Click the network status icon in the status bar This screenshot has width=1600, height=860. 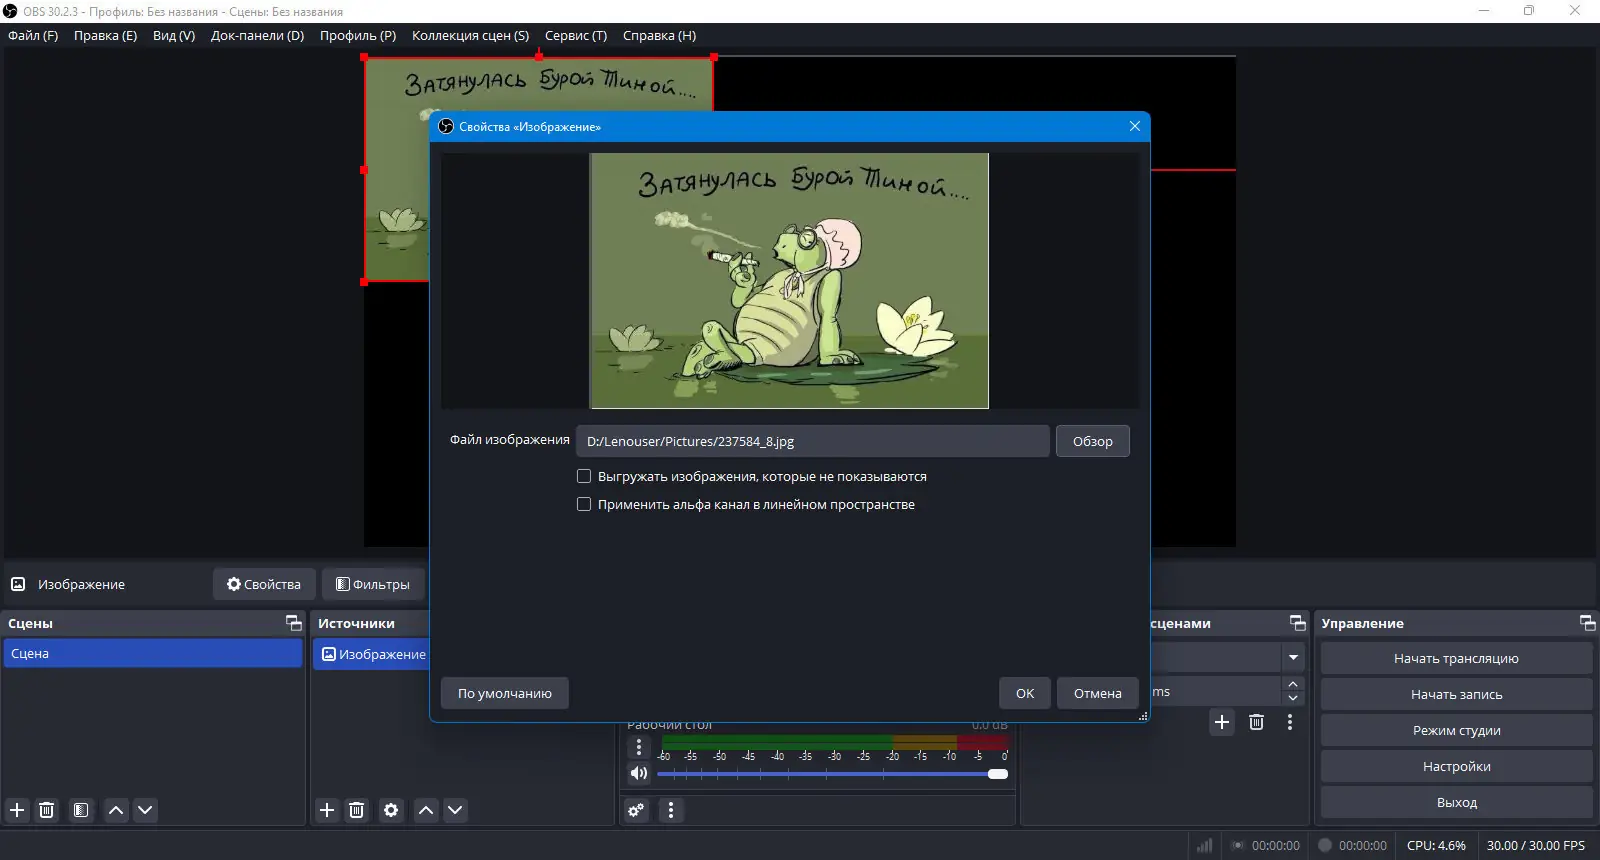(1204, 845)
